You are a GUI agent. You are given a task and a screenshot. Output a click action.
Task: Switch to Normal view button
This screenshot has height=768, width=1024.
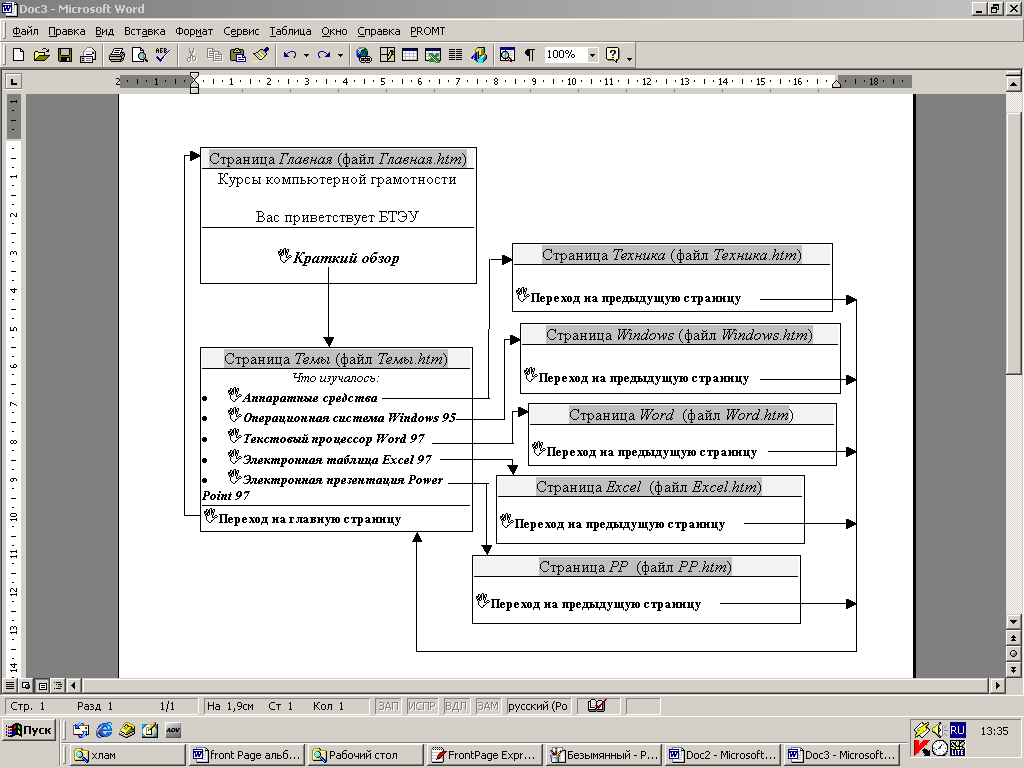9,685
